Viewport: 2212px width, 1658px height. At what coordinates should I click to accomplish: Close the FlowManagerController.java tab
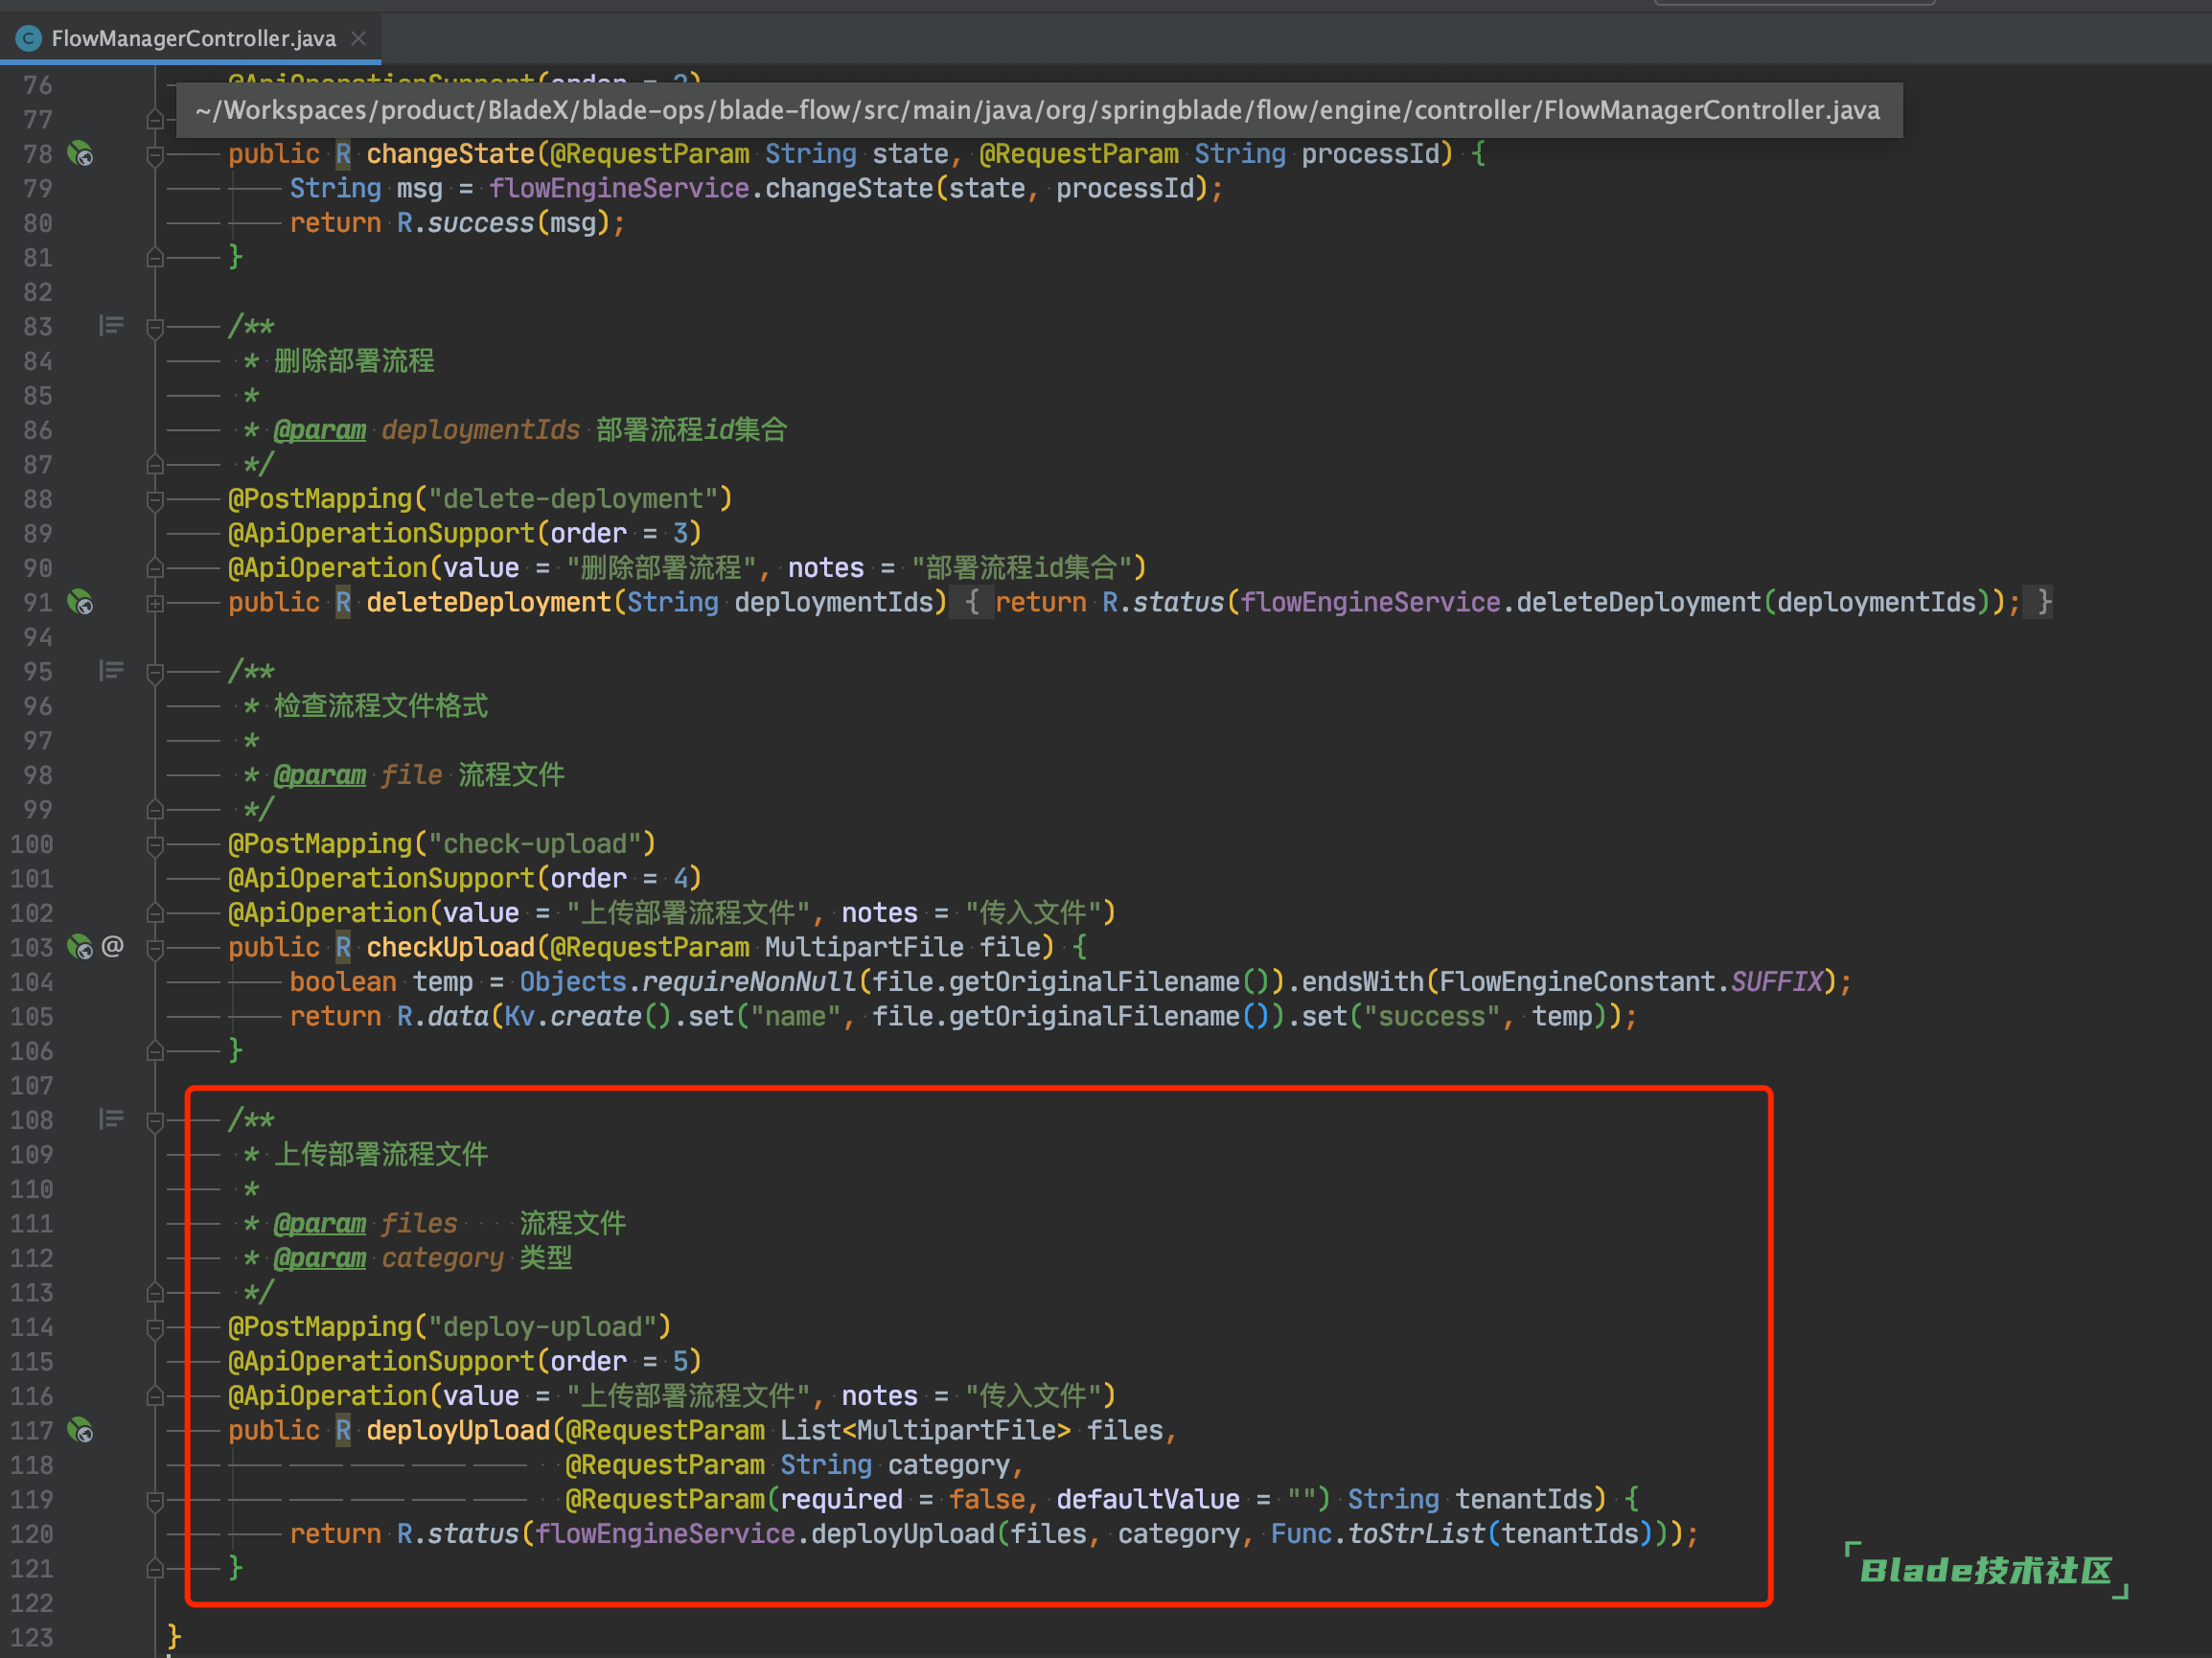tap(359, 38)
